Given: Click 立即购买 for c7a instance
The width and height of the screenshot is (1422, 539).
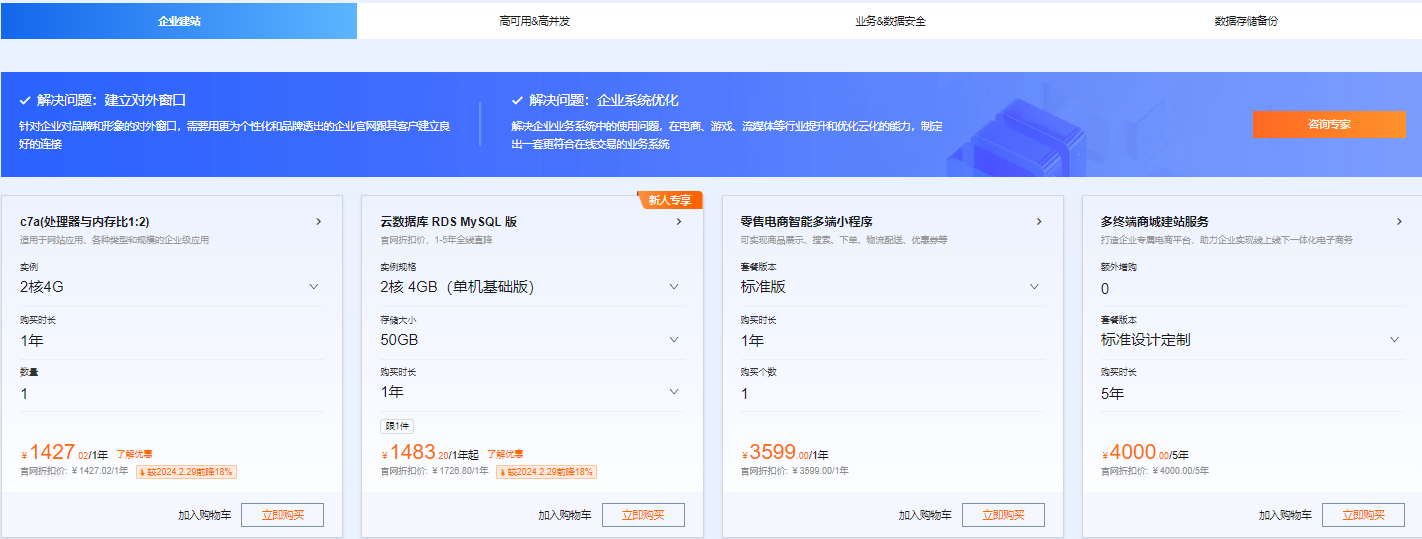Looking at the screenshot, I should point(283,515).
